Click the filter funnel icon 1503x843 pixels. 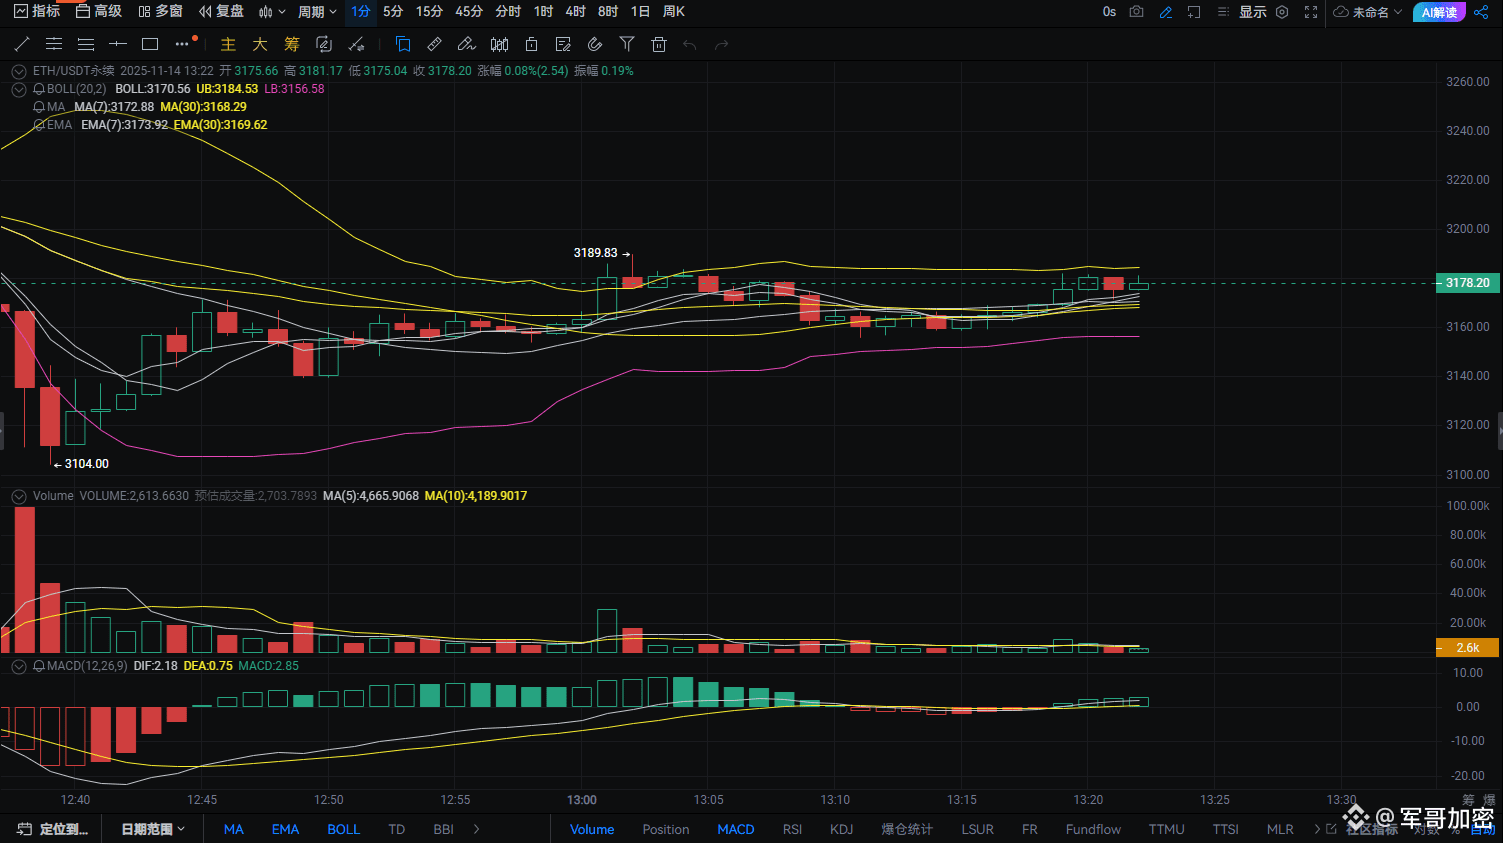627,44
